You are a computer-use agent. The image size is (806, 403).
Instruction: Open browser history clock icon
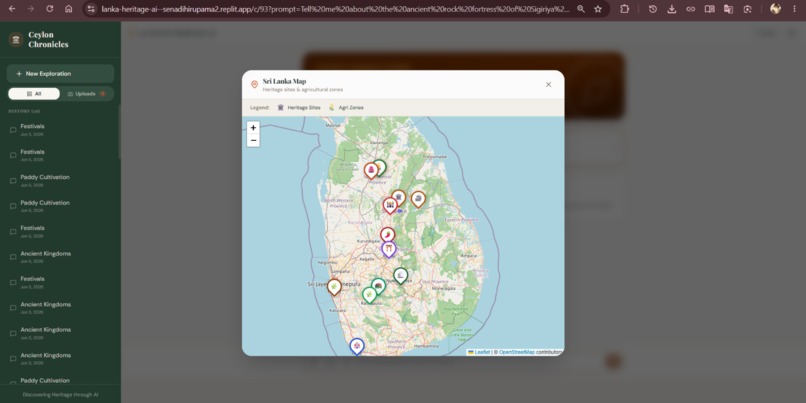click(x=653, y=9)
